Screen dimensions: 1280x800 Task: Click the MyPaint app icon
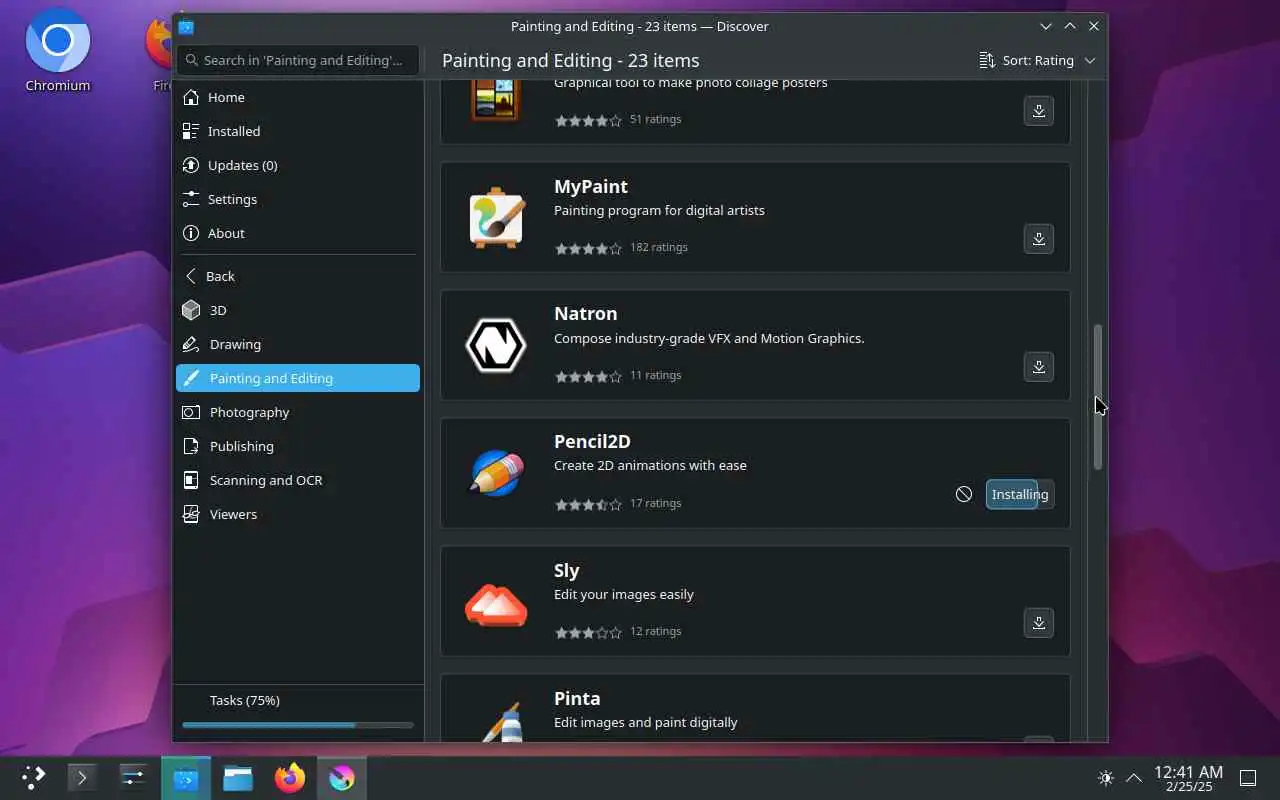[x=496, y=217]
